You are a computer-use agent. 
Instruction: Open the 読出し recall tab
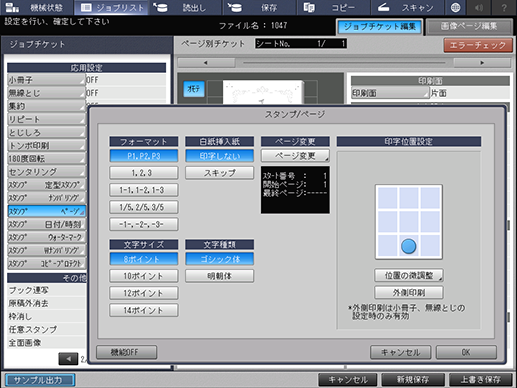point(185,7)
